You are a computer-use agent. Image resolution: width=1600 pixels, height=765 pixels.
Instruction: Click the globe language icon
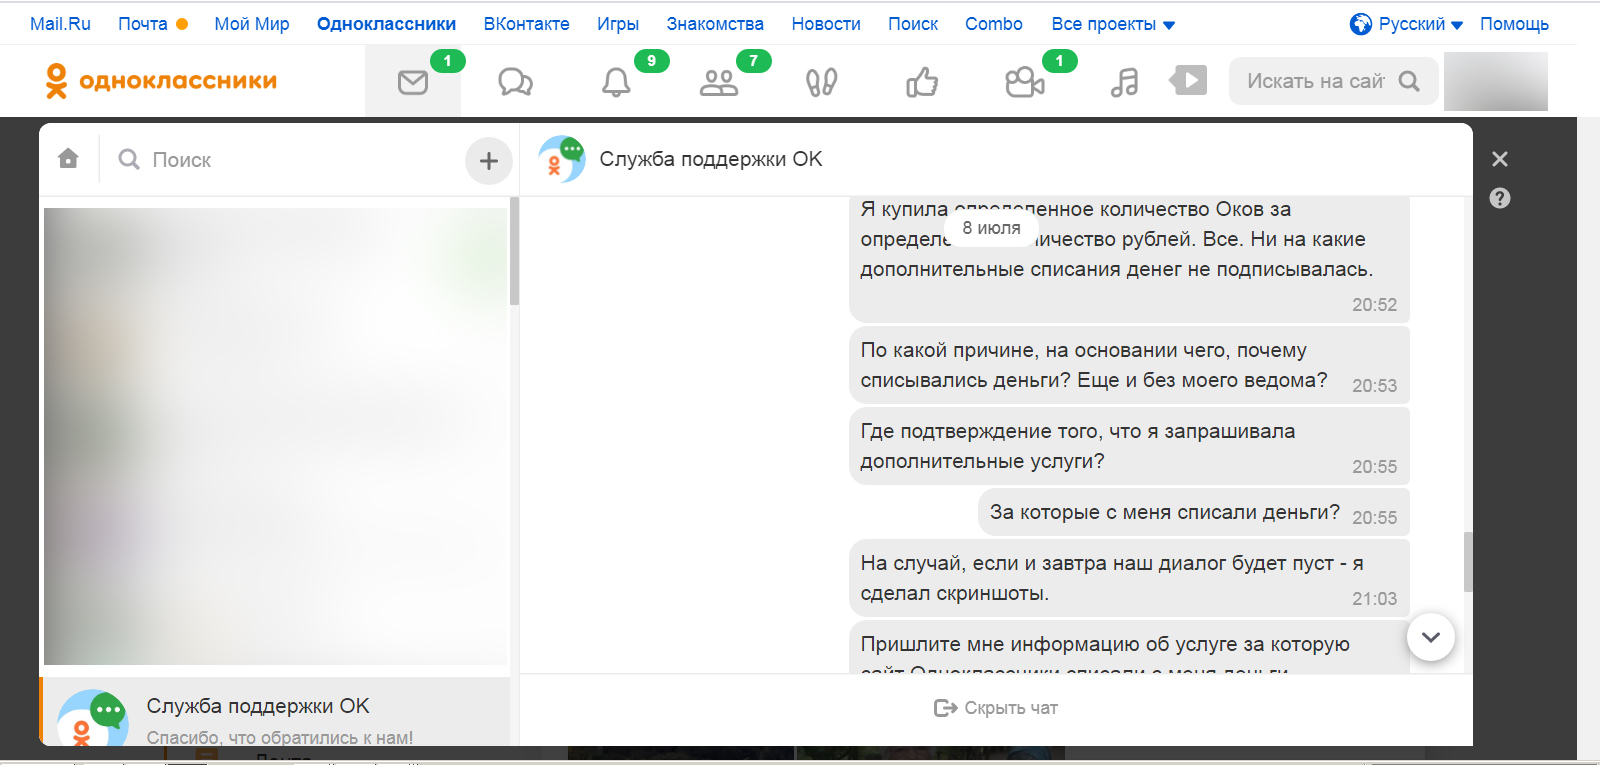1361,24
